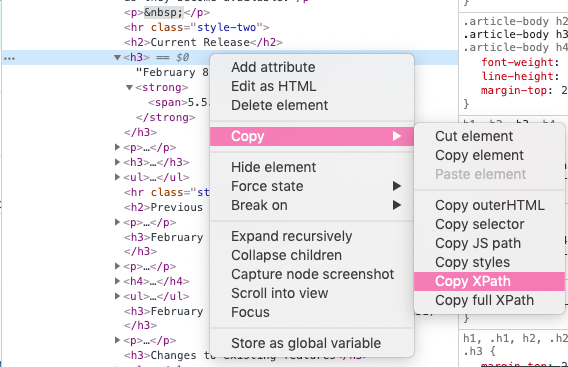The image size is (568, 367).
Task: Choose Cut element in submenu
Action: click(x=489, y=136)
